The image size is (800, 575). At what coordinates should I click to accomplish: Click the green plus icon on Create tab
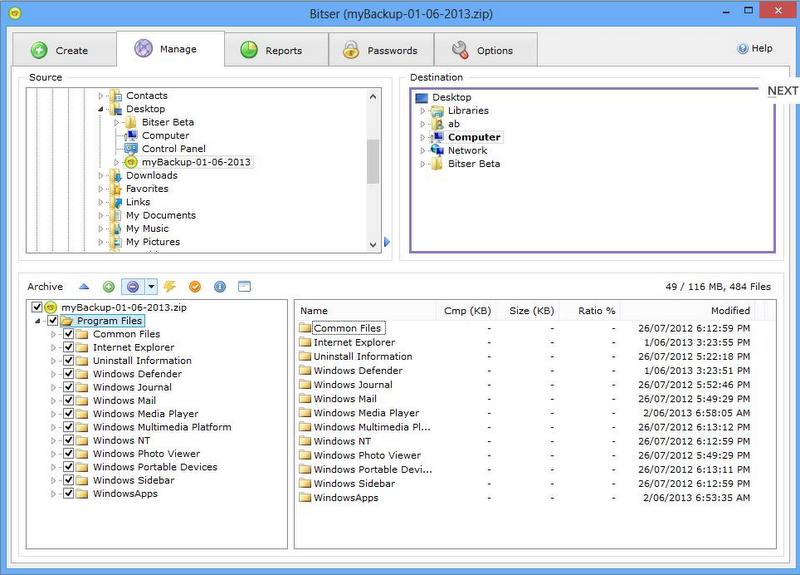pyautogui.click(x=39, y=50)
